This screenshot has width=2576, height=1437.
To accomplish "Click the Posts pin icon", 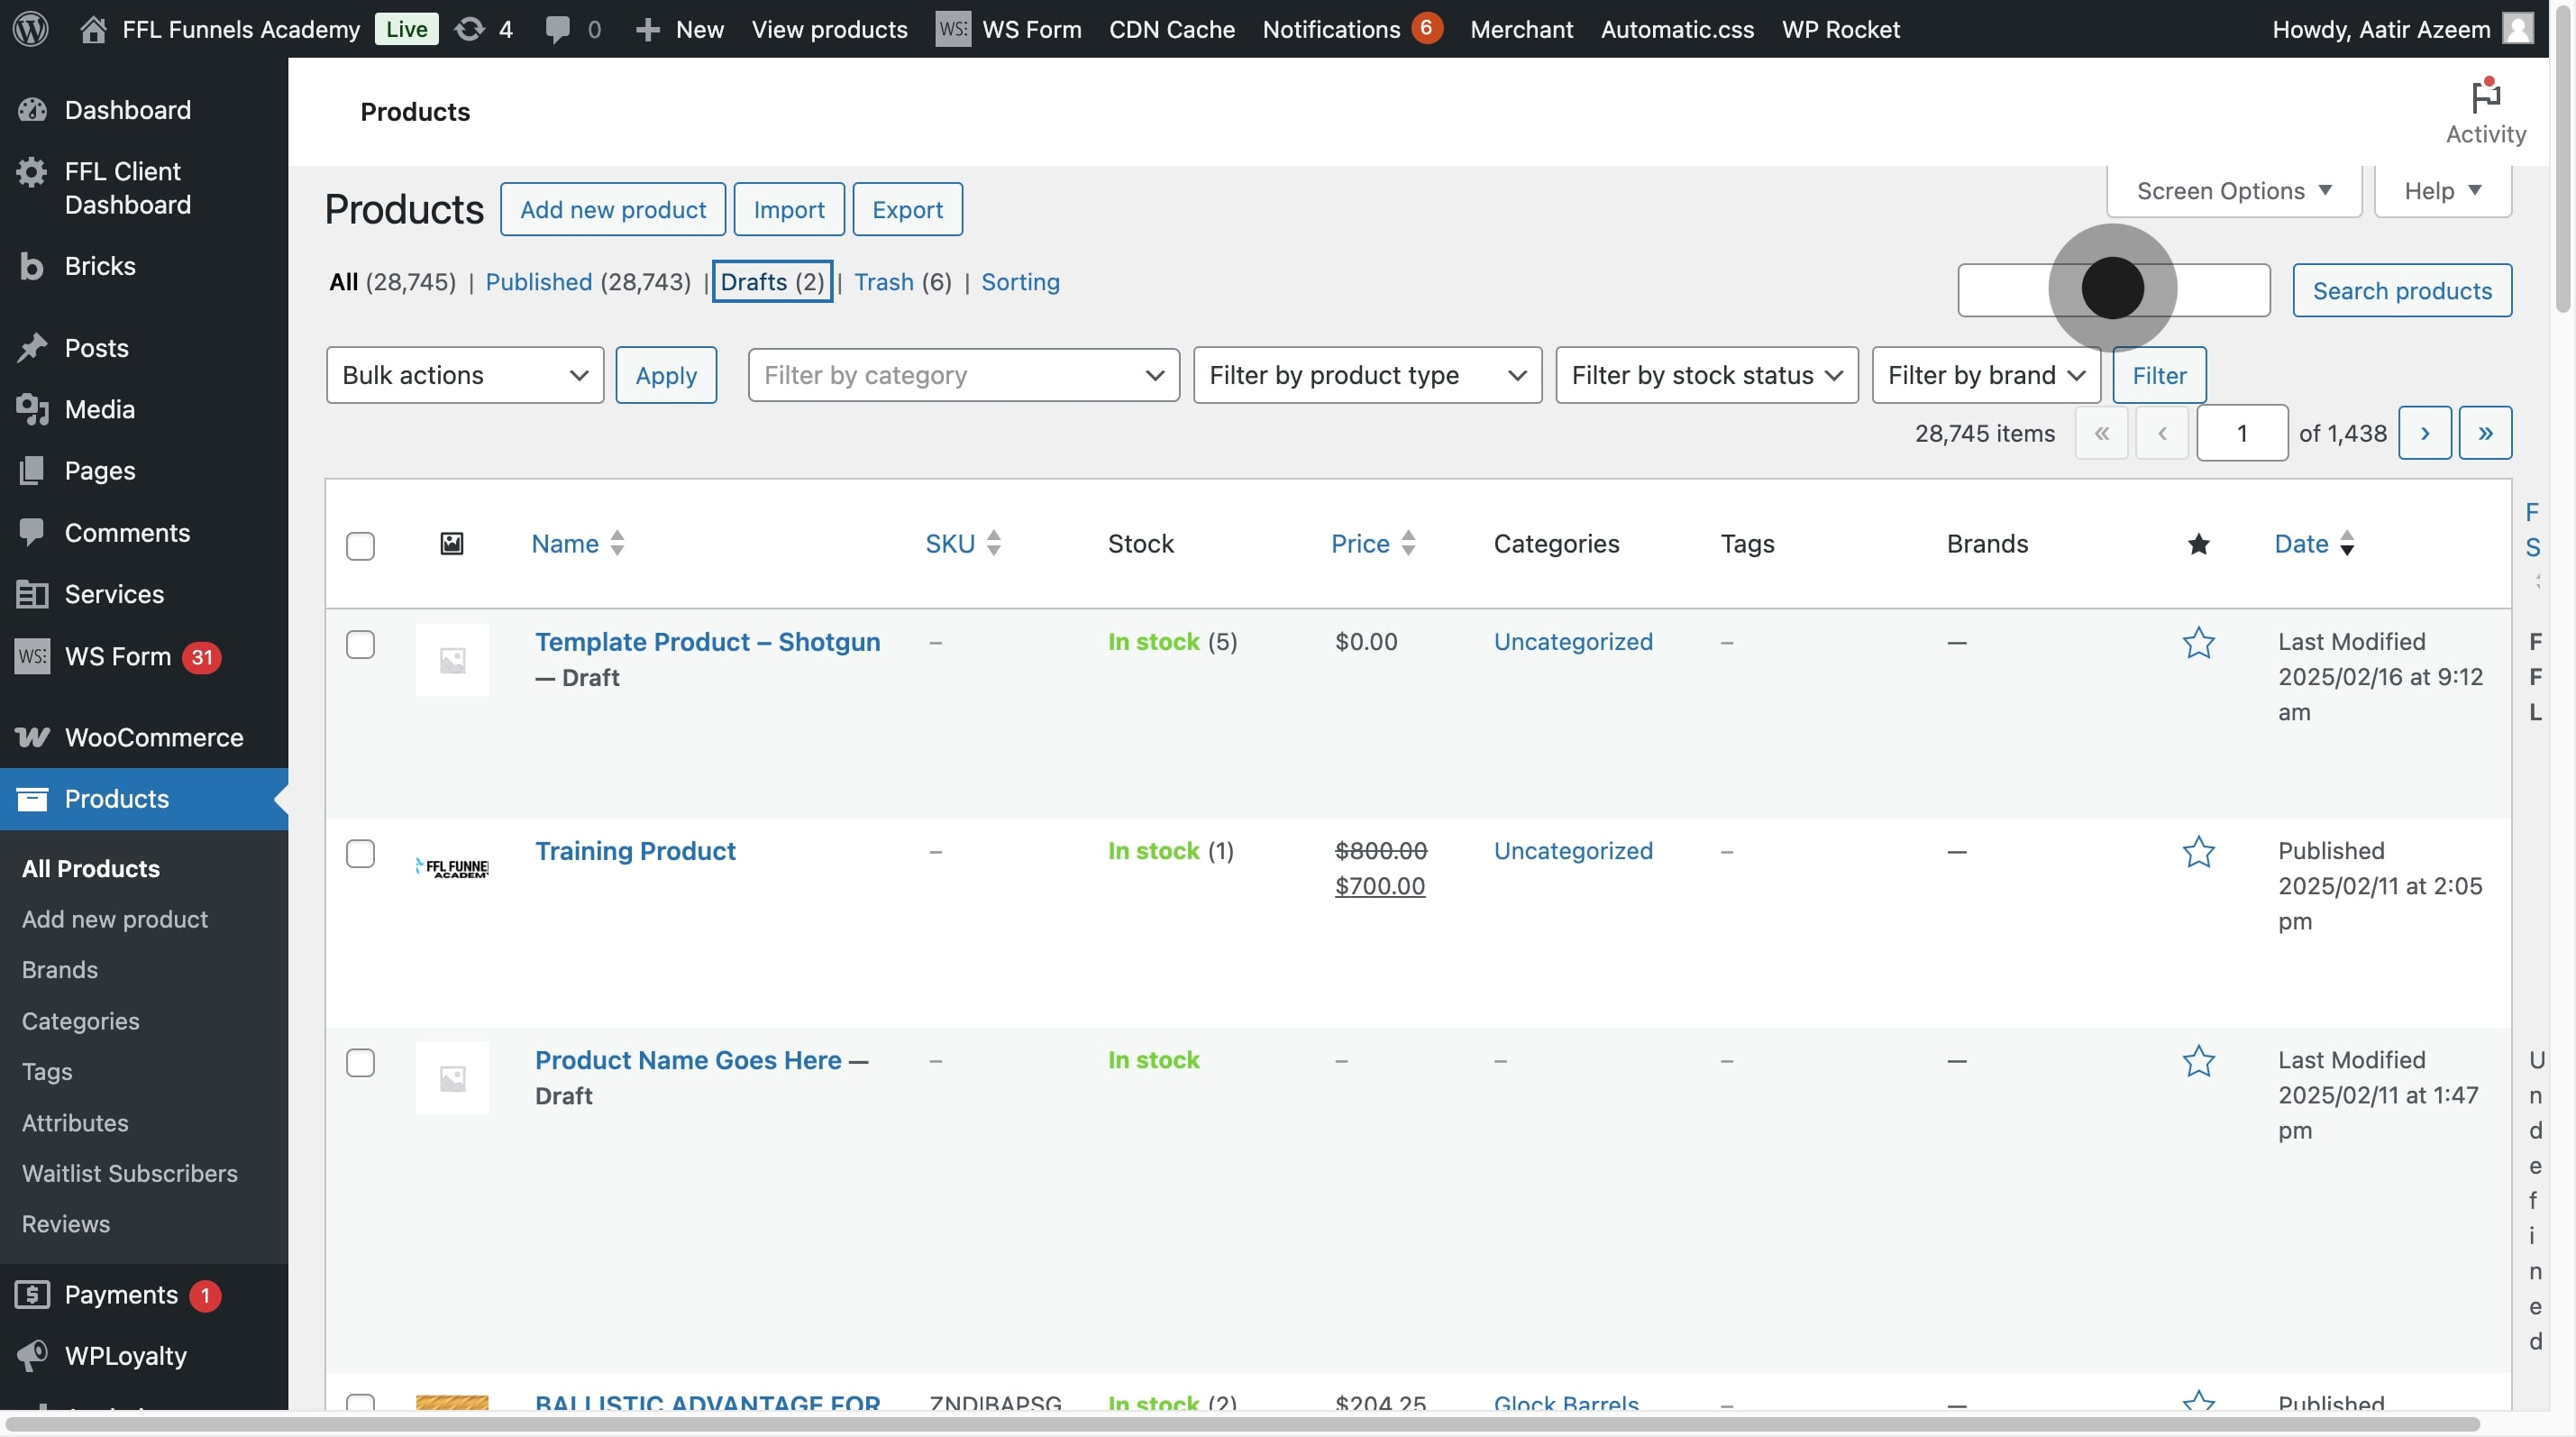I will [32, 348].
